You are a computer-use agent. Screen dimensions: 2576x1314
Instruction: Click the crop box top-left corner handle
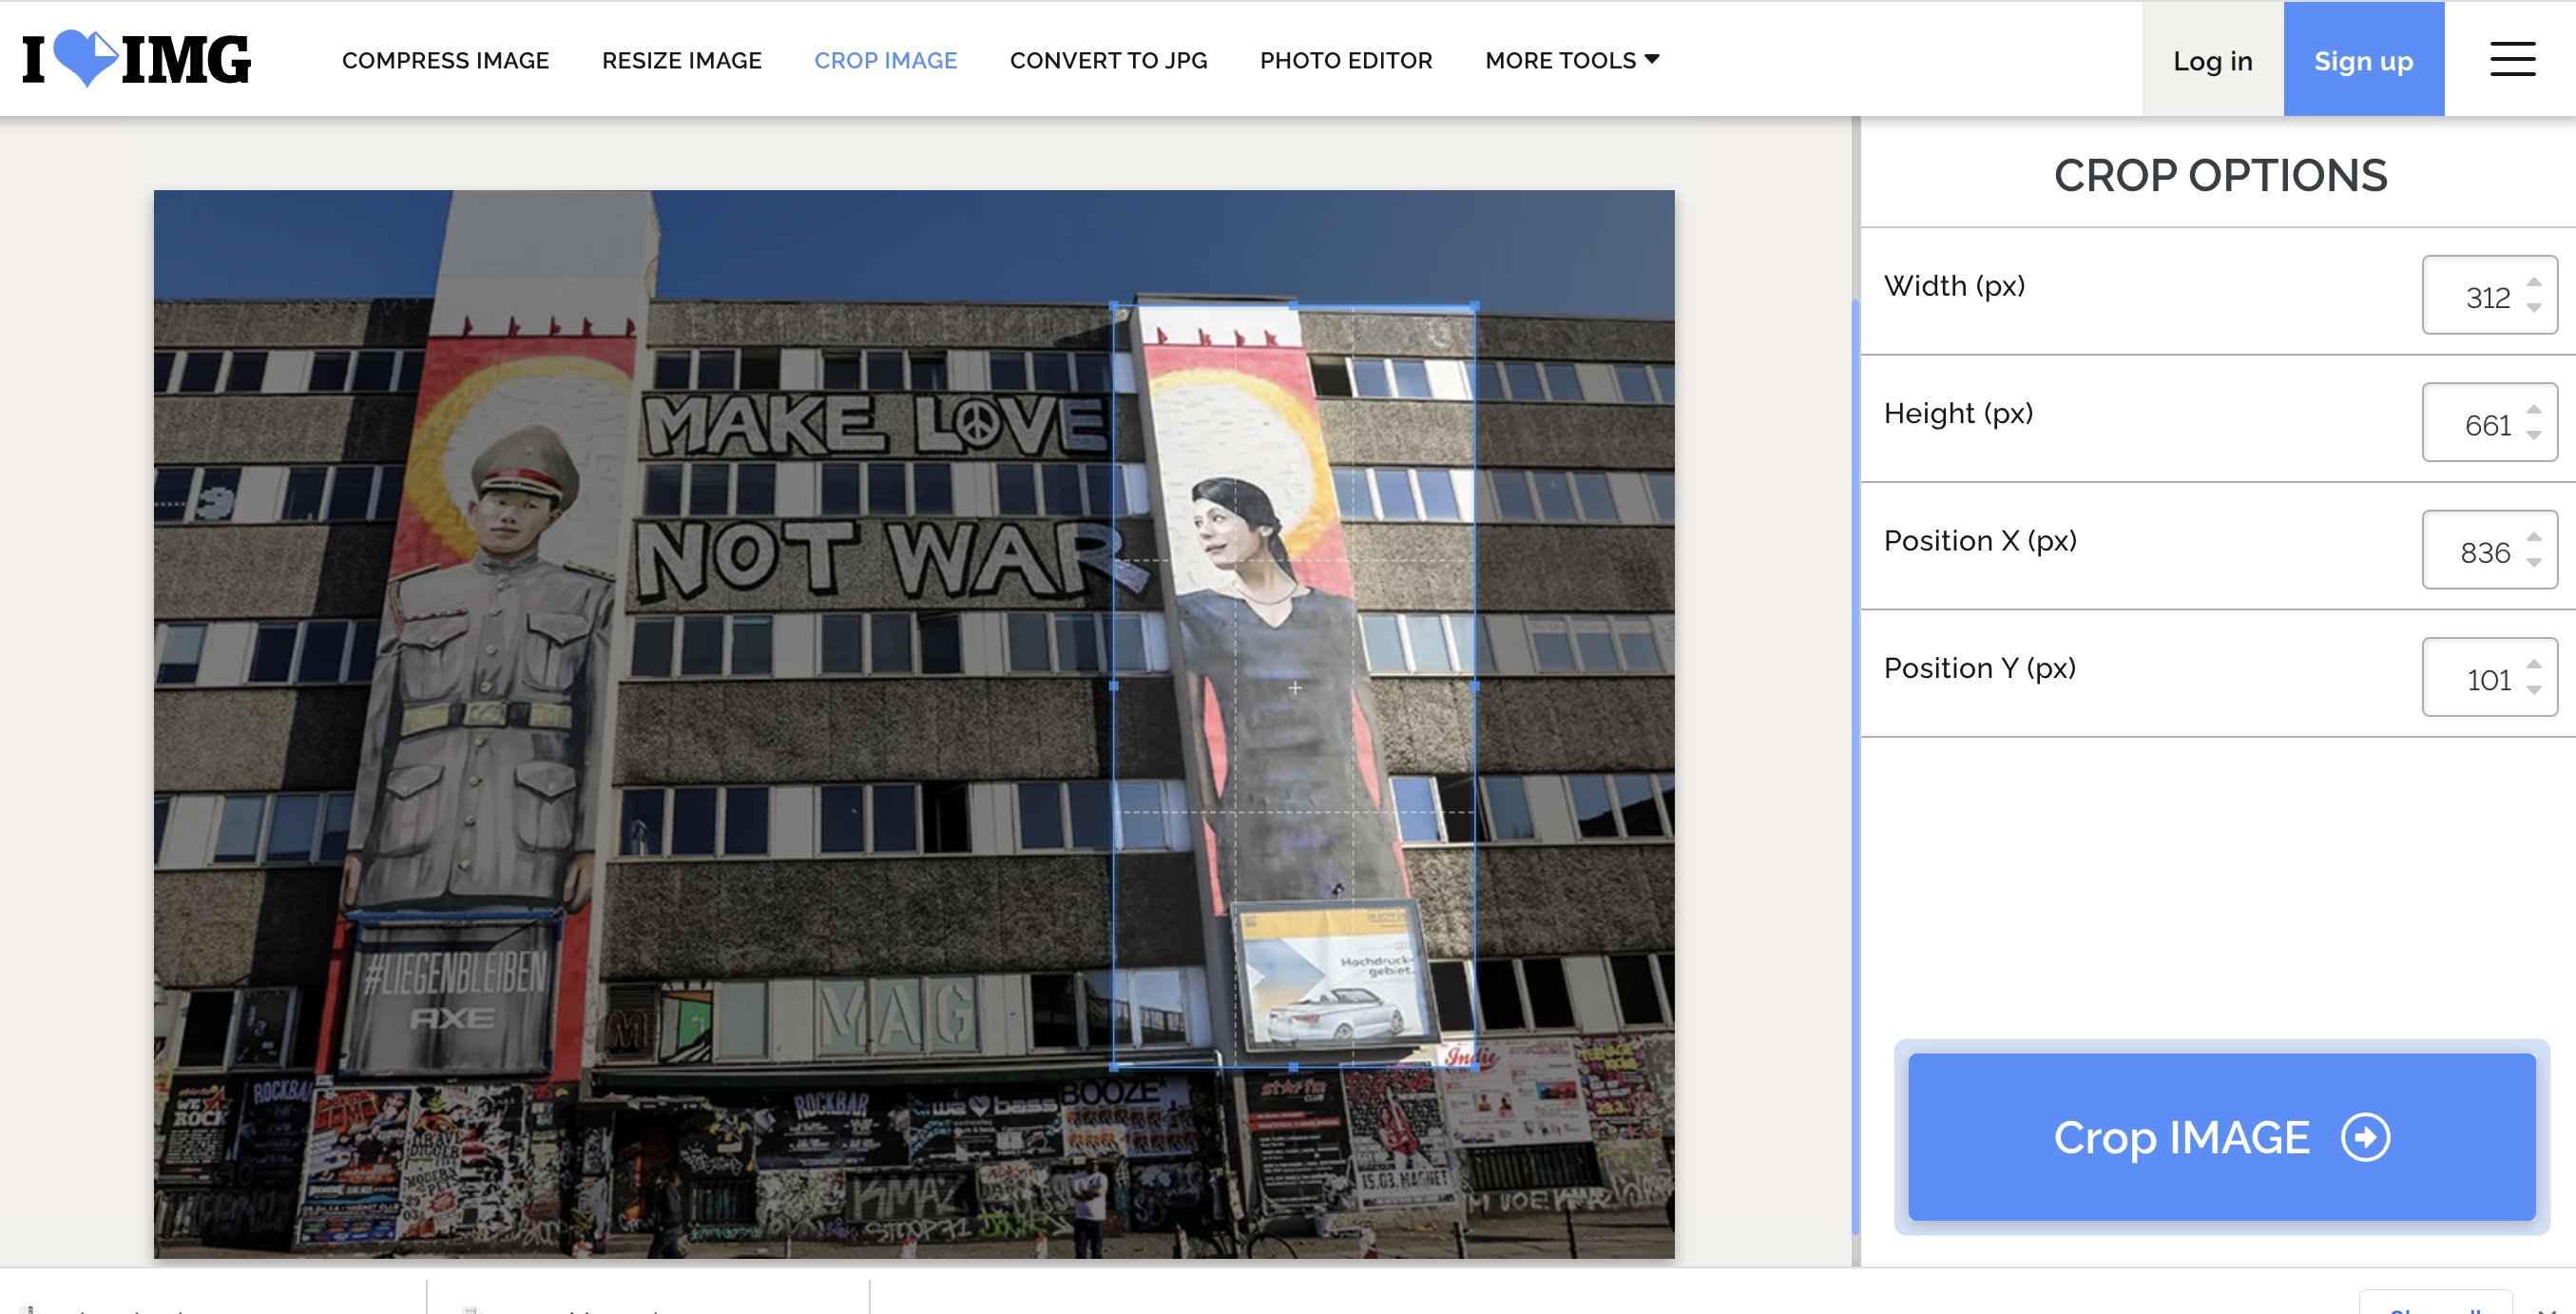point(1115,305)
